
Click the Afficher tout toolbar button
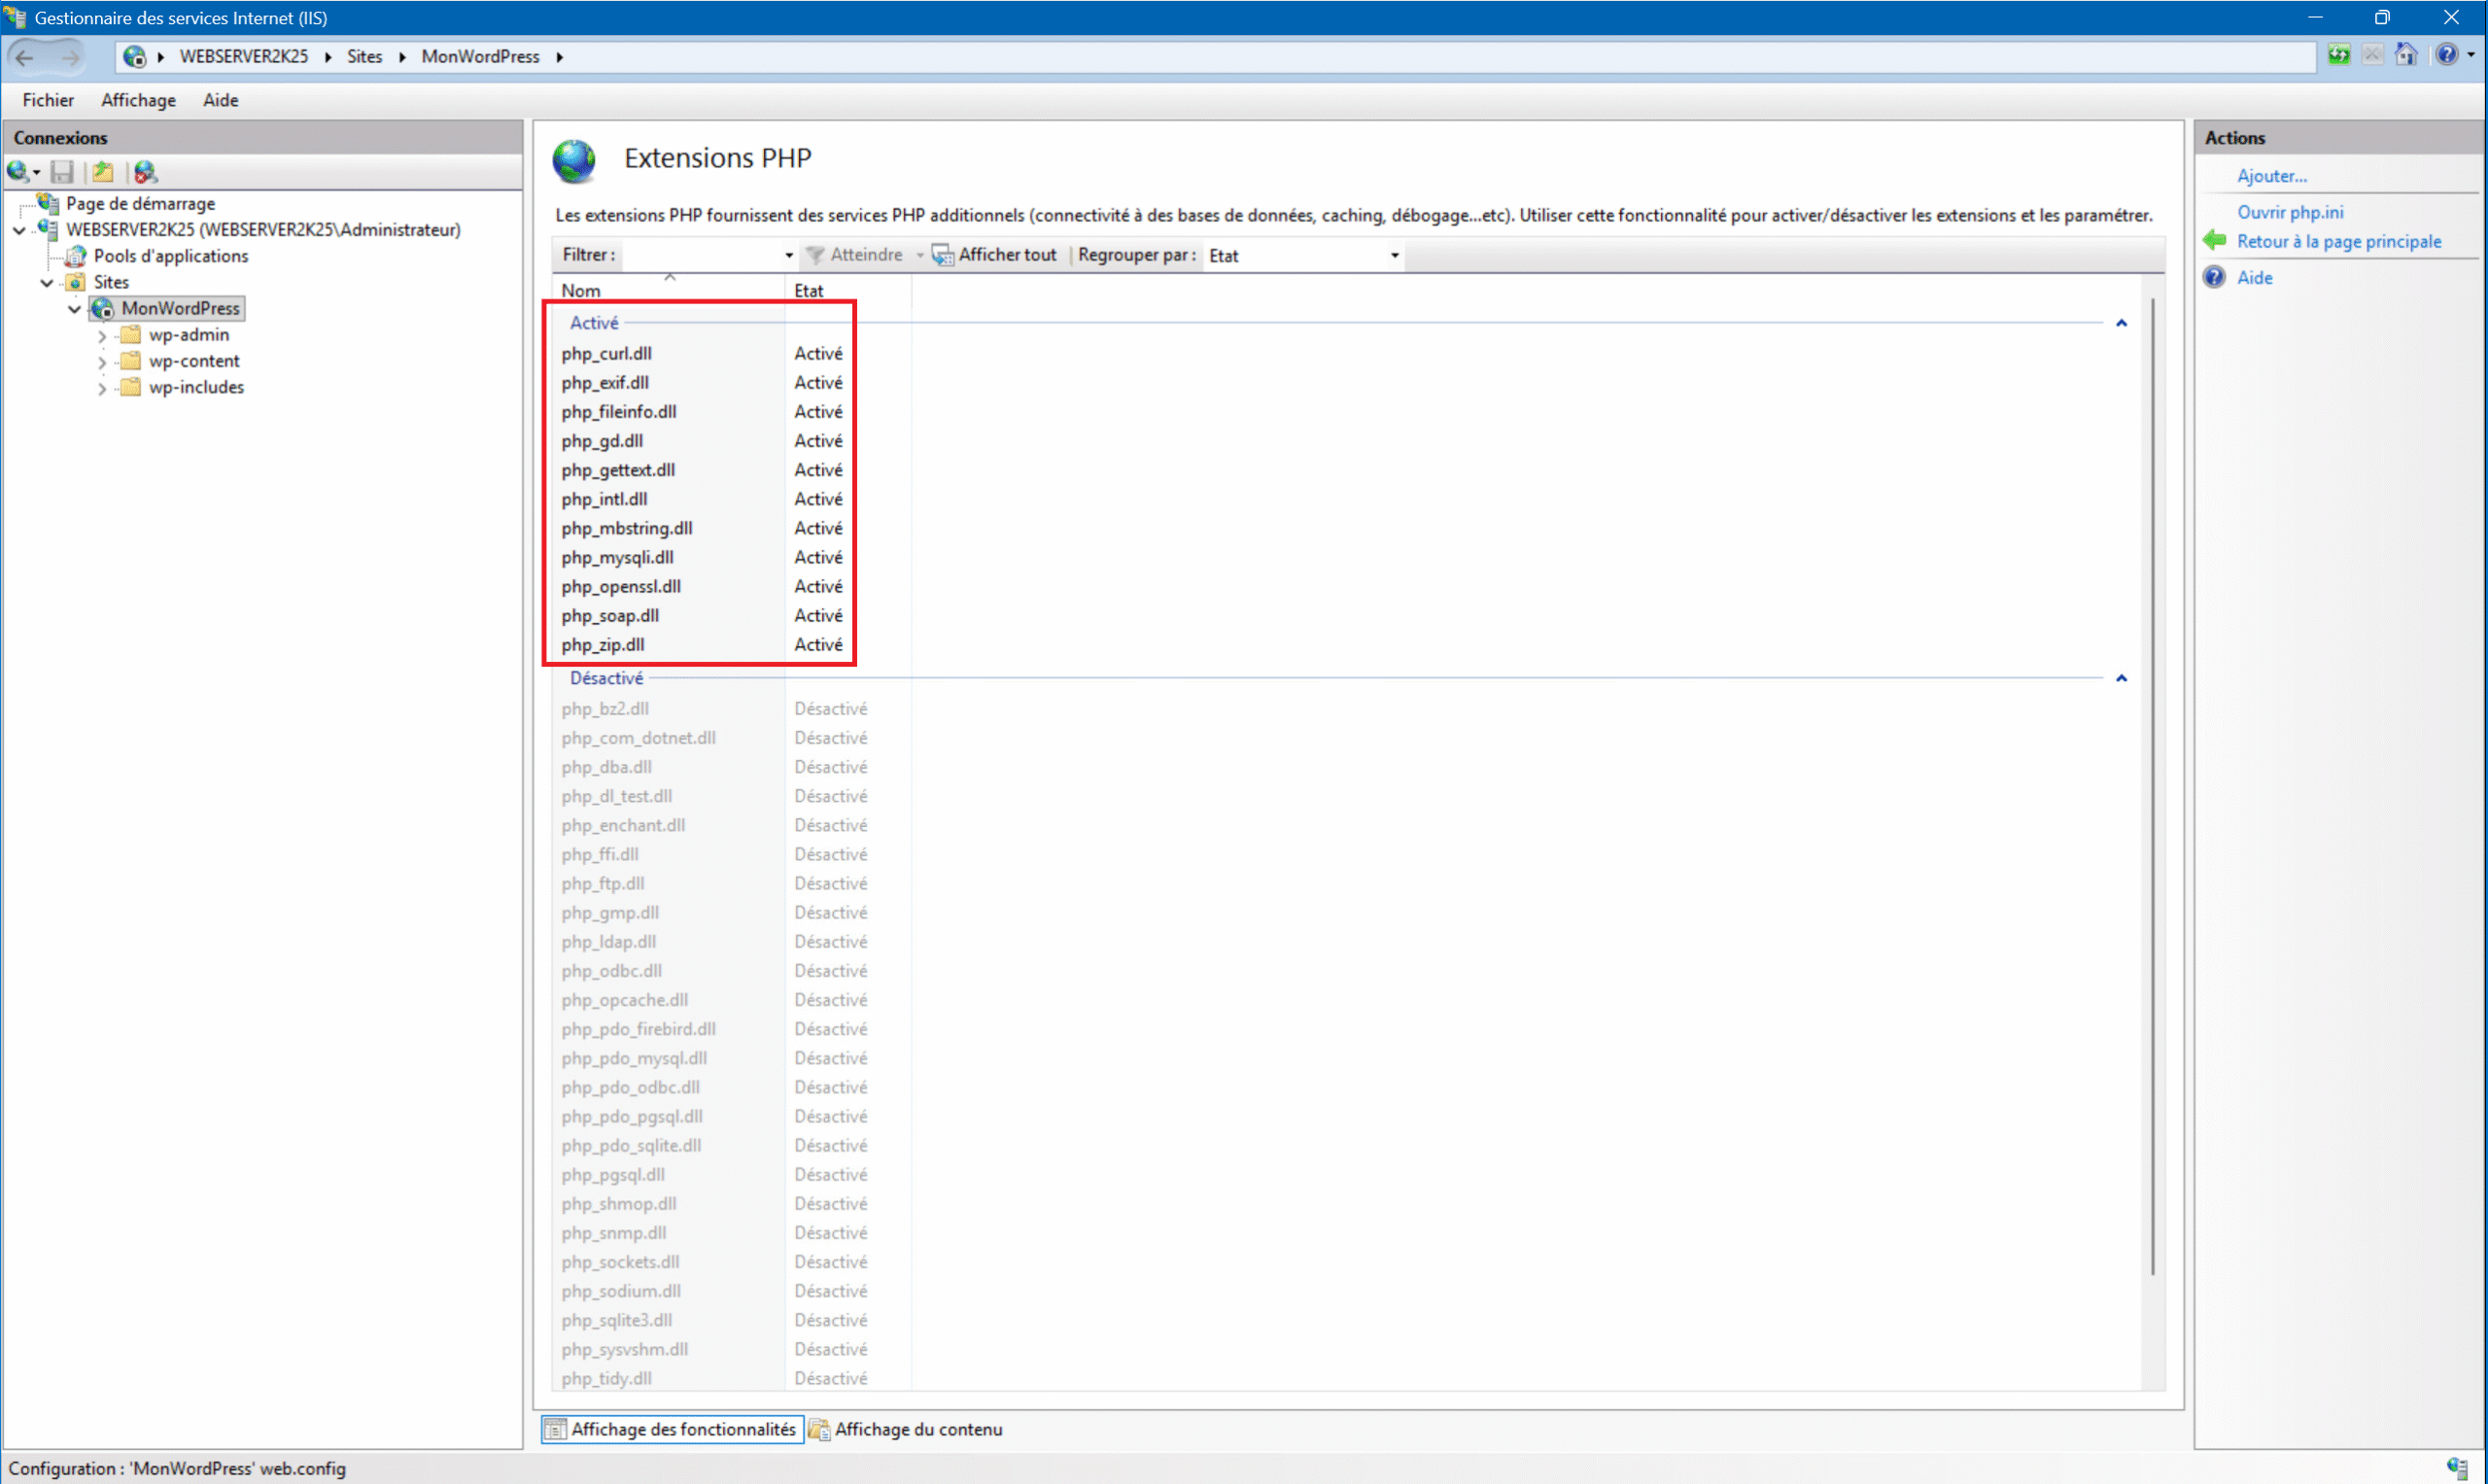pyautogui.click(x=995, y=255)
